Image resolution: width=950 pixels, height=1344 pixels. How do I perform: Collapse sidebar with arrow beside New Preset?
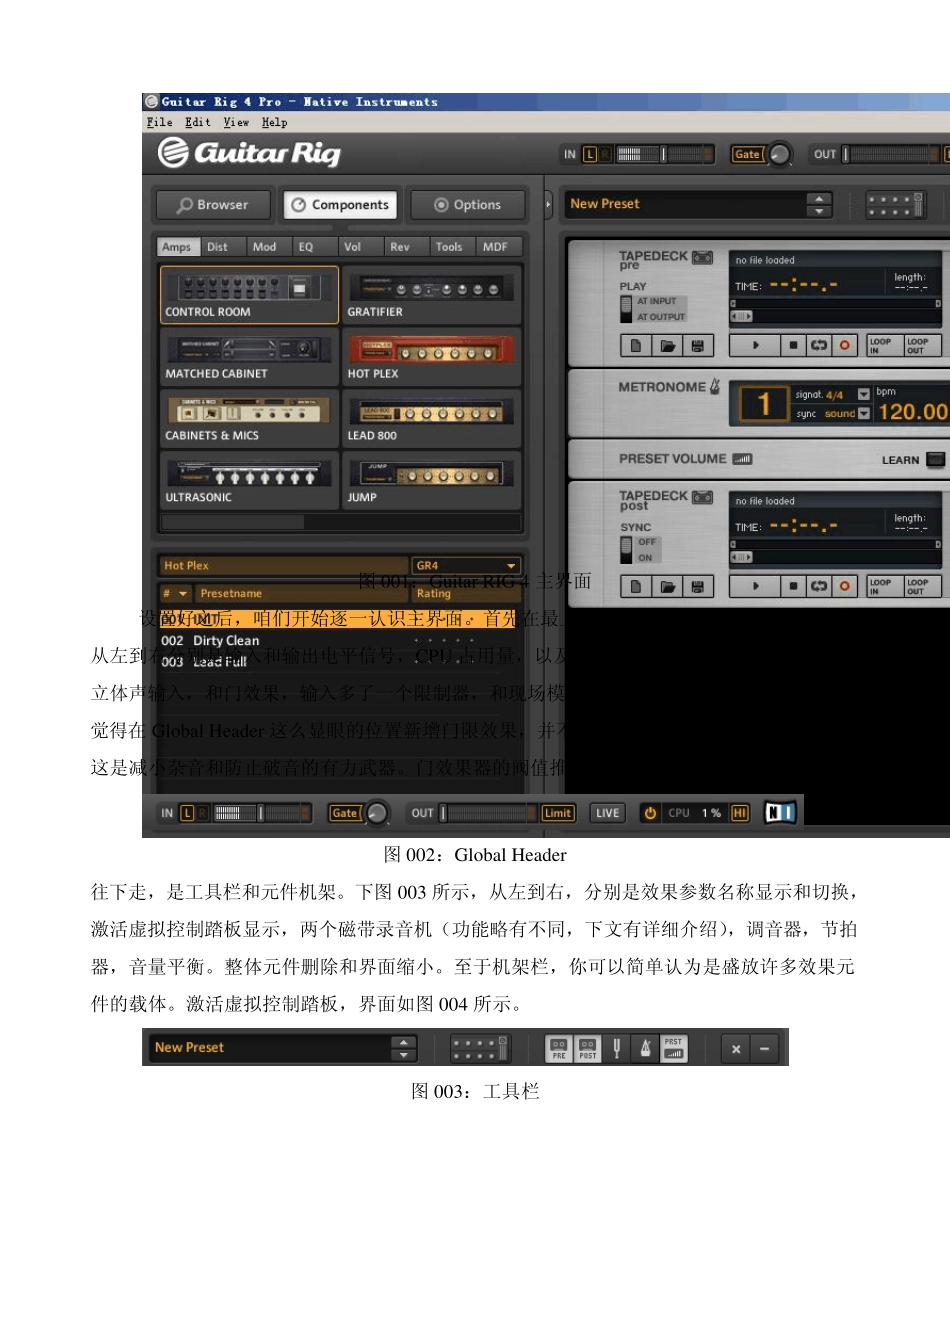[x=548, y=204]
